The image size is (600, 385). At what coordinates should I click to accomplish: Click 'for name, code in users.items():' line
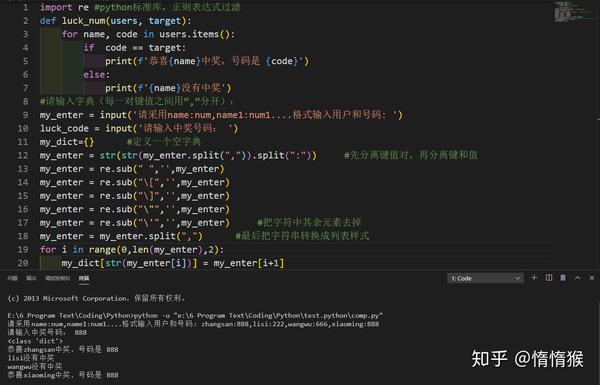(148, 34)
